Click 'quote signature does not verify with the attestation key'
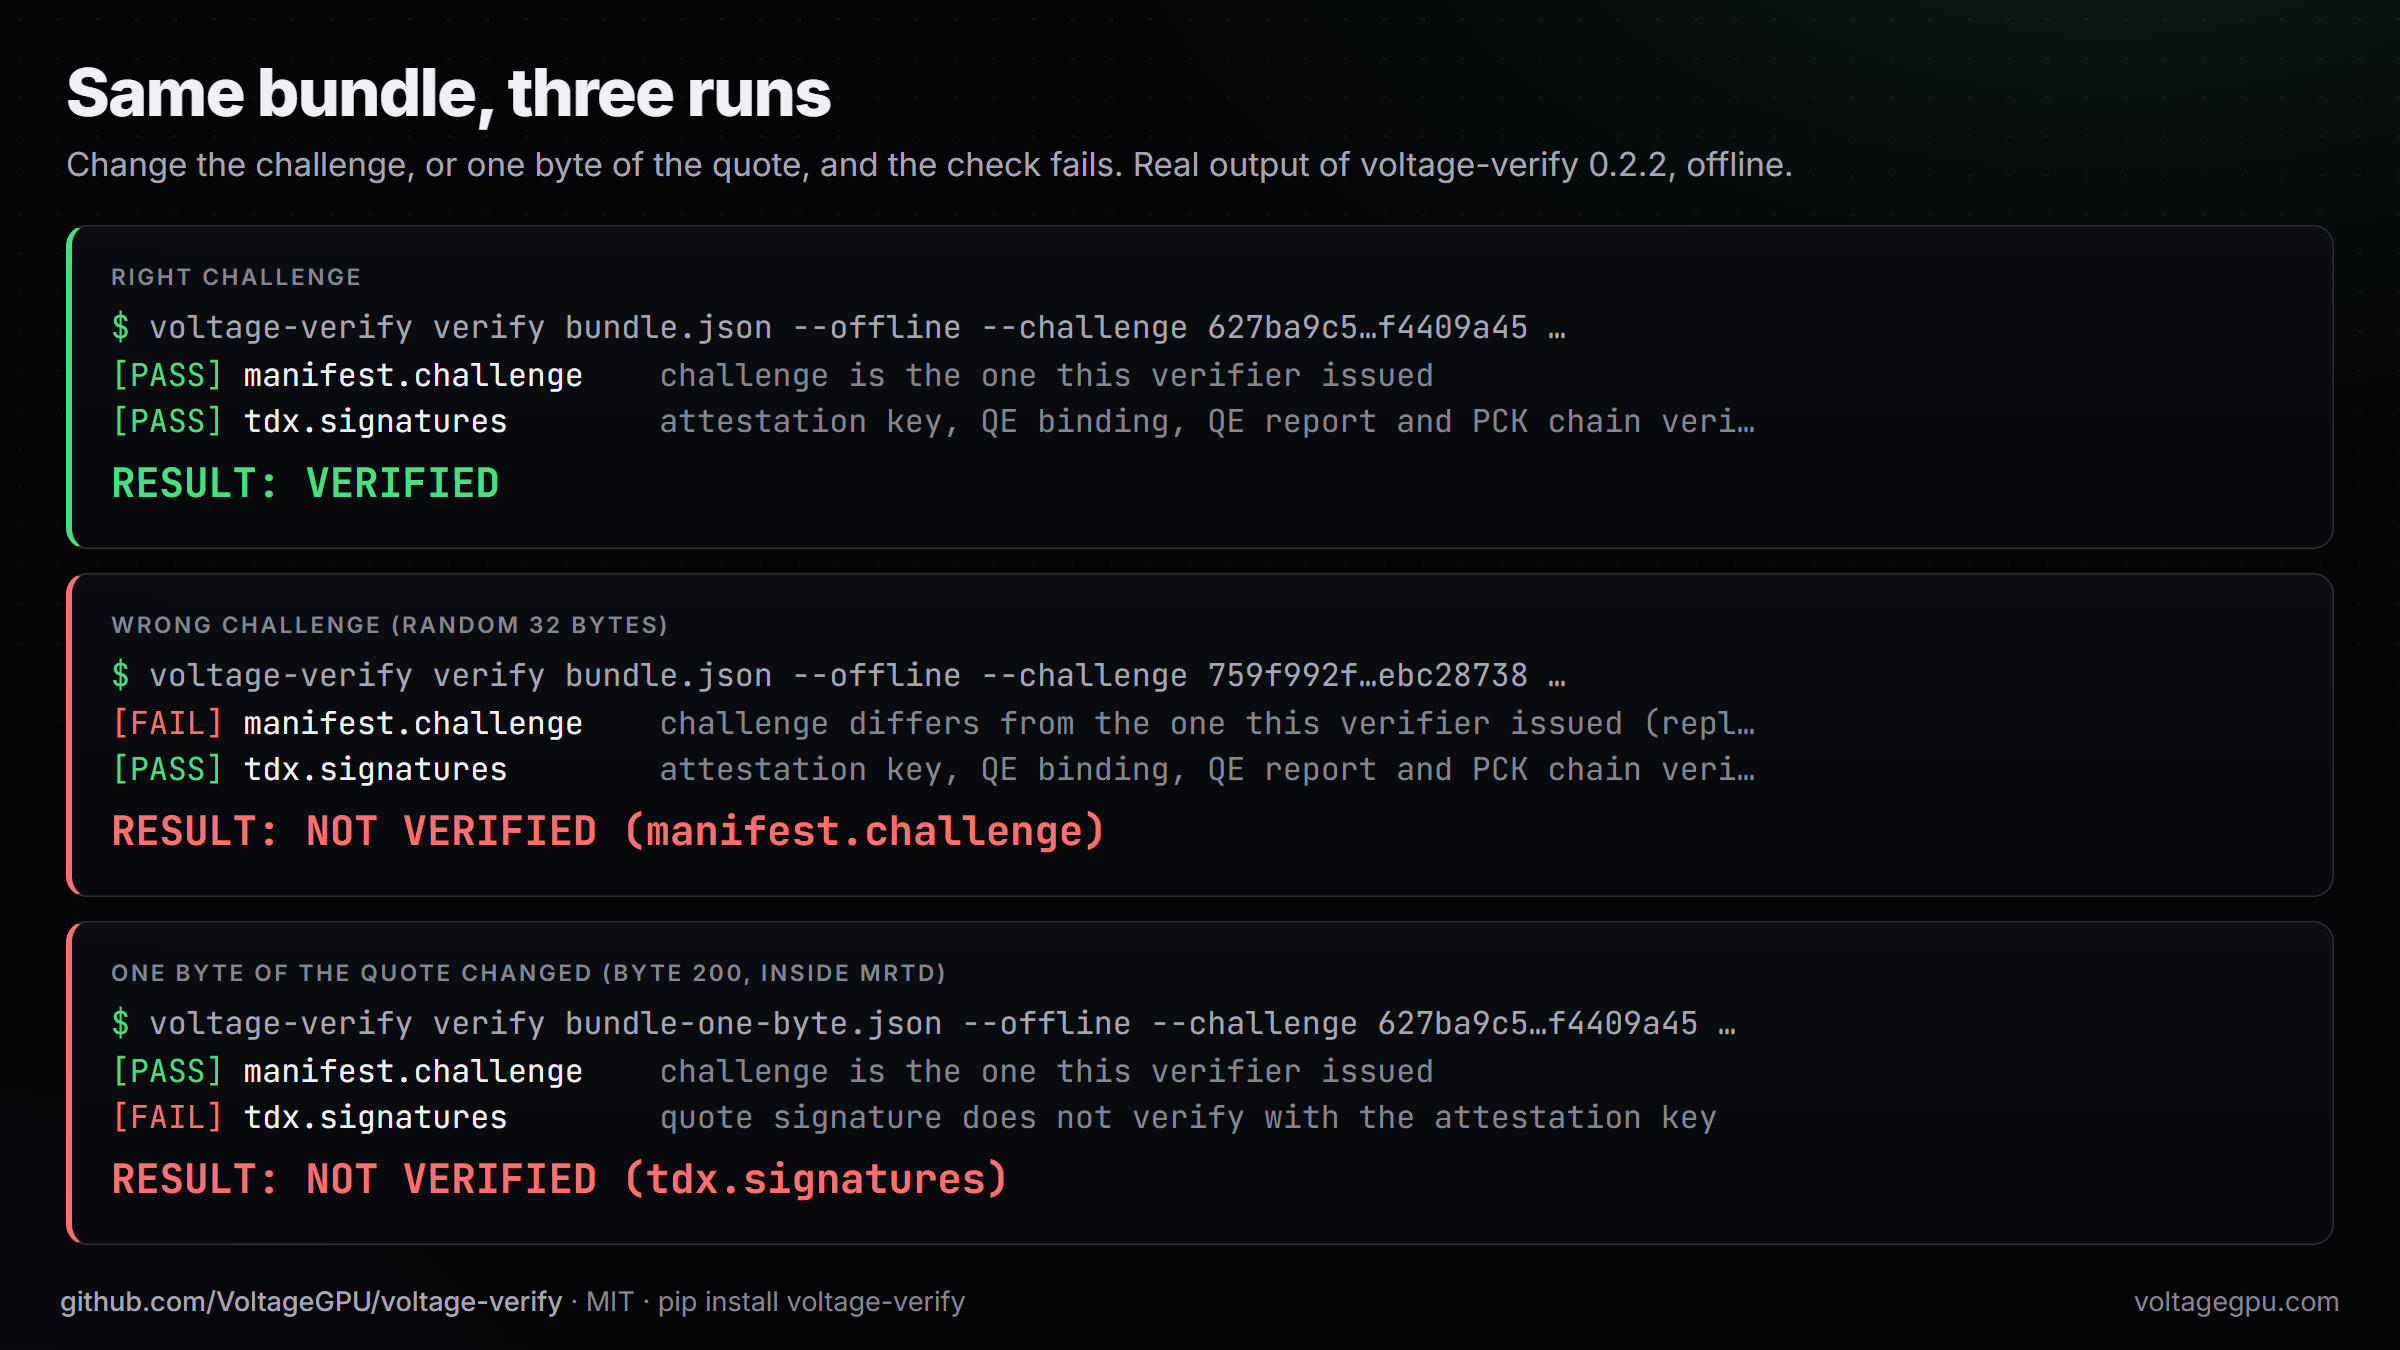2400x1350 pixels. click(x=1188, y=1117)
